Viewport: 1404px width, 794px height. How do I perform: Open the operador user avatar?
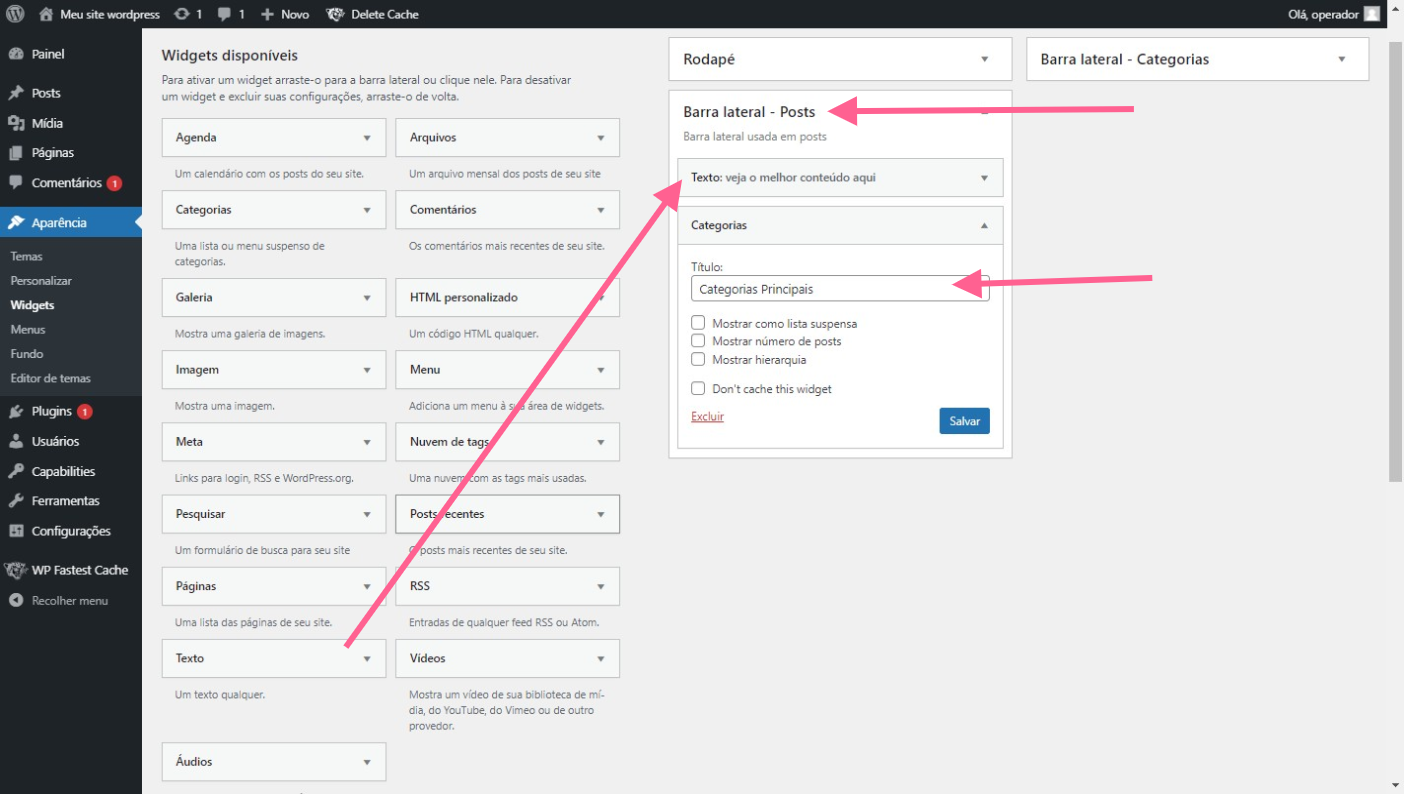(1372, 14)
